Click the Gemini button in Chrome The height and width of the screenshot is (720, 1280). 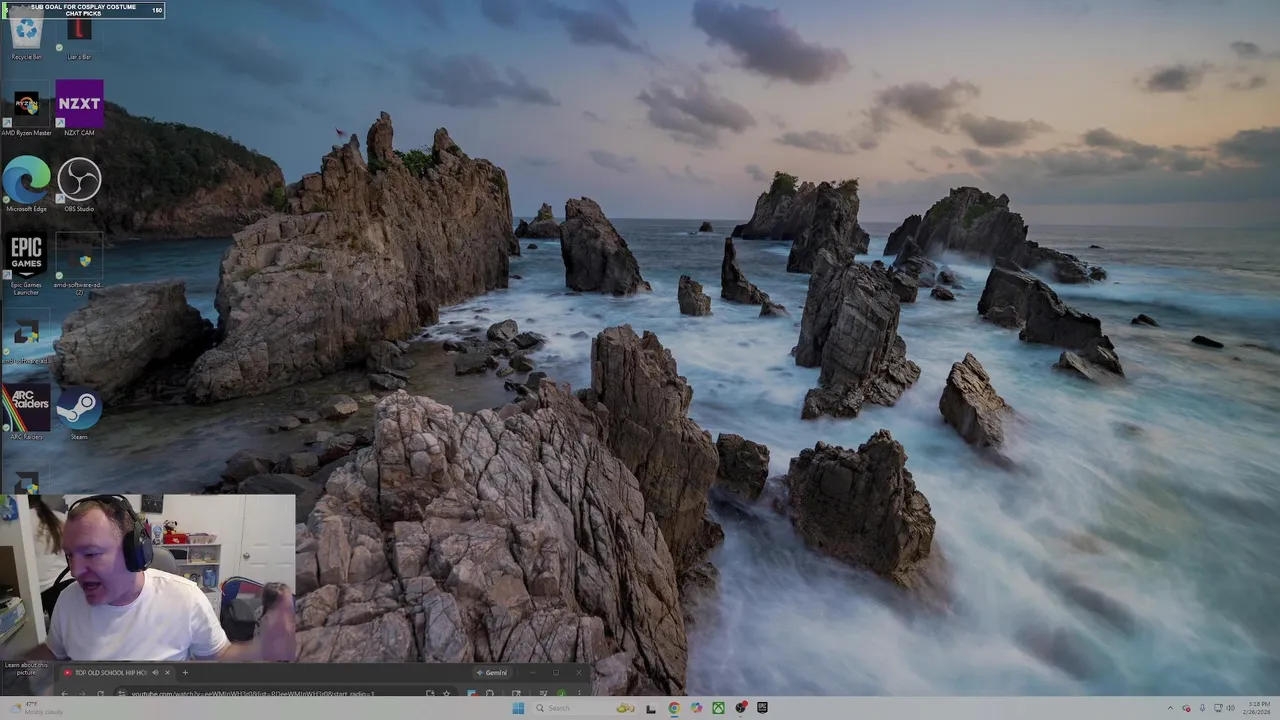pos(492,672)
